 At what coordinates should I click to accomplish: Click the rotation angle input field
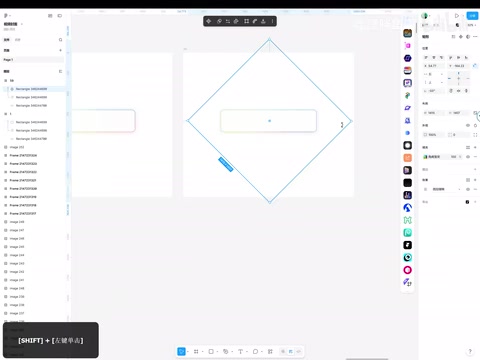point(434,91)
